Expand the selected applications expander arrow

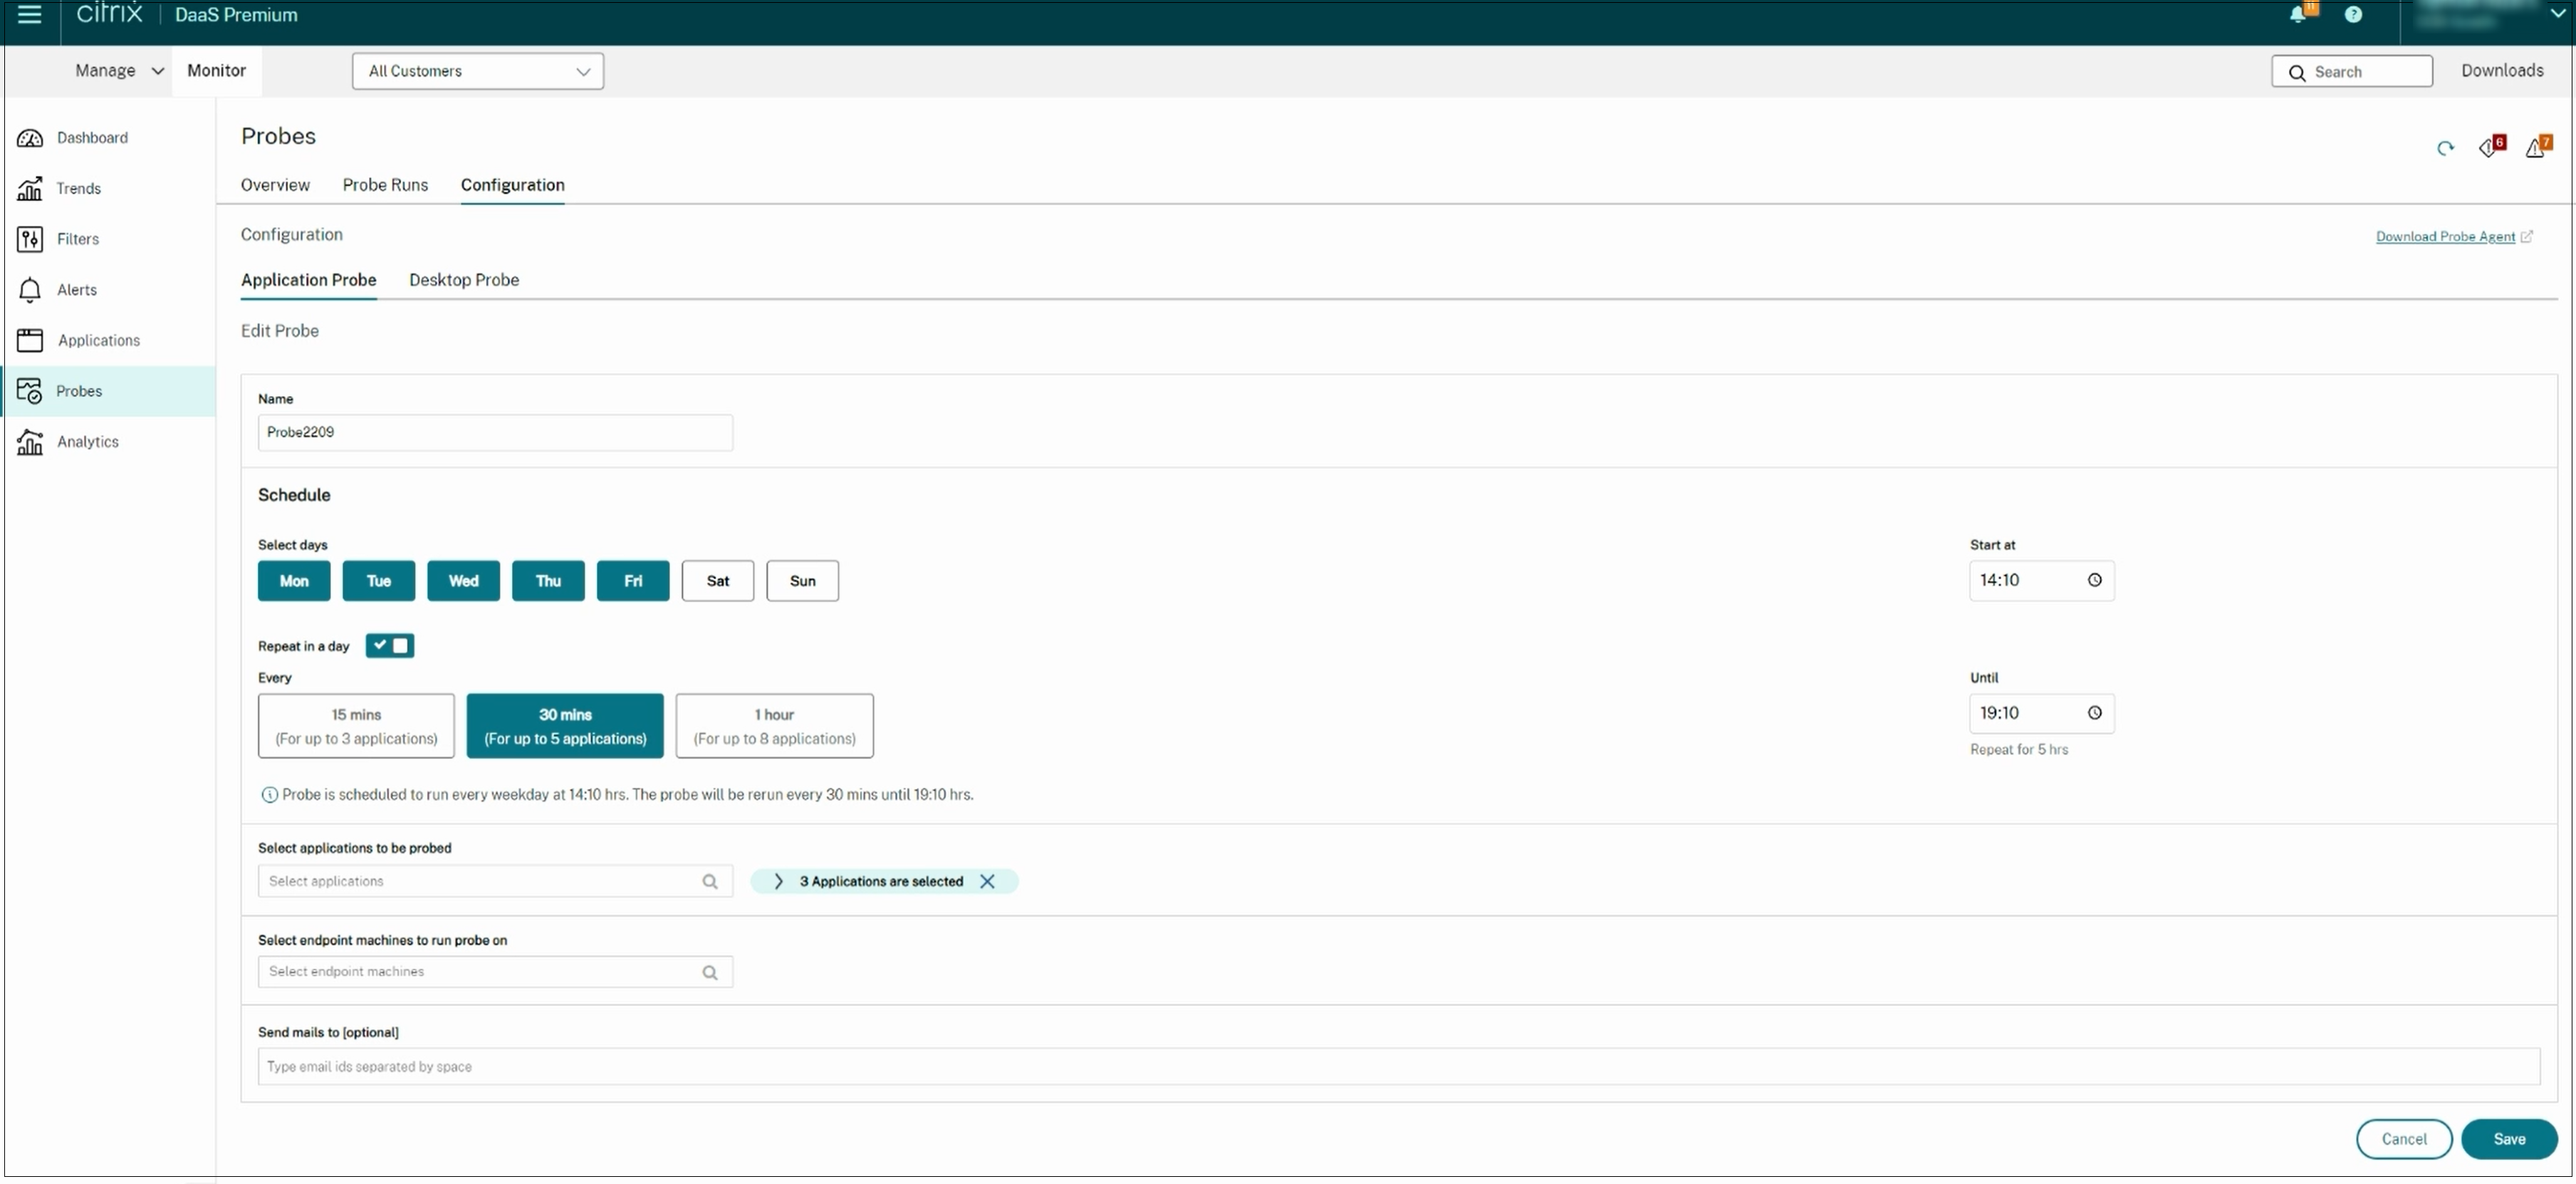[x=777, y=880]
